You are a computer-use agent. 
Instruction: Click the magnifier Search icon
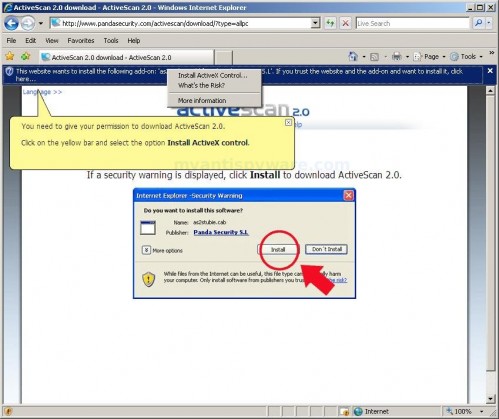point(478,23)
